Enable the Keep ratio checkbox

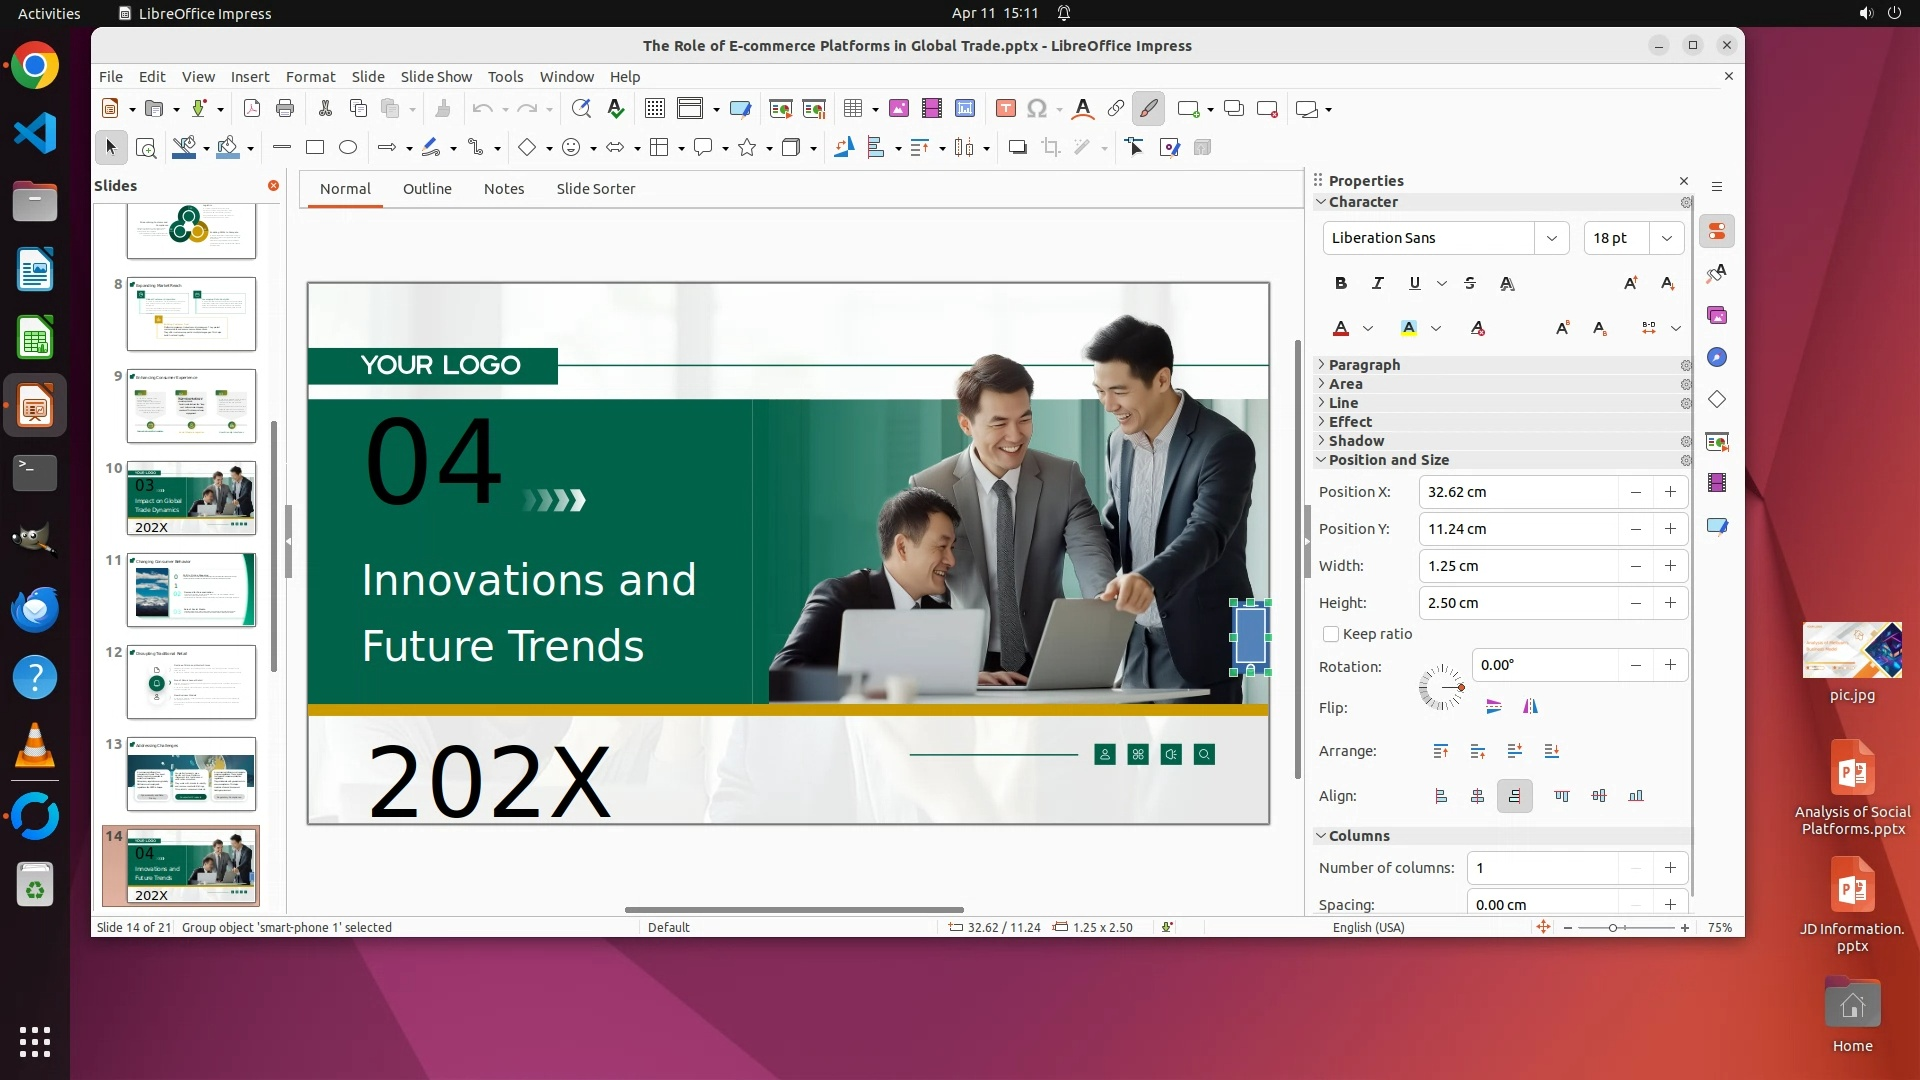pos(1331,634)
